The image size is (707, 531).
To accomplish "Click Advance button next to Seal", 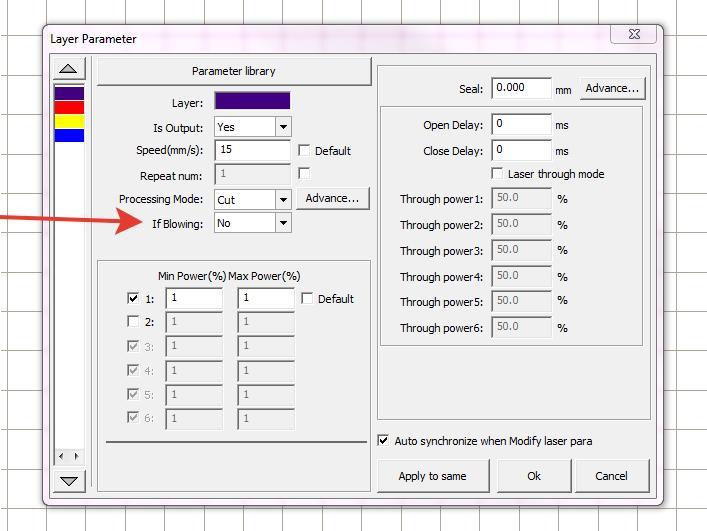I will [611, 88].
